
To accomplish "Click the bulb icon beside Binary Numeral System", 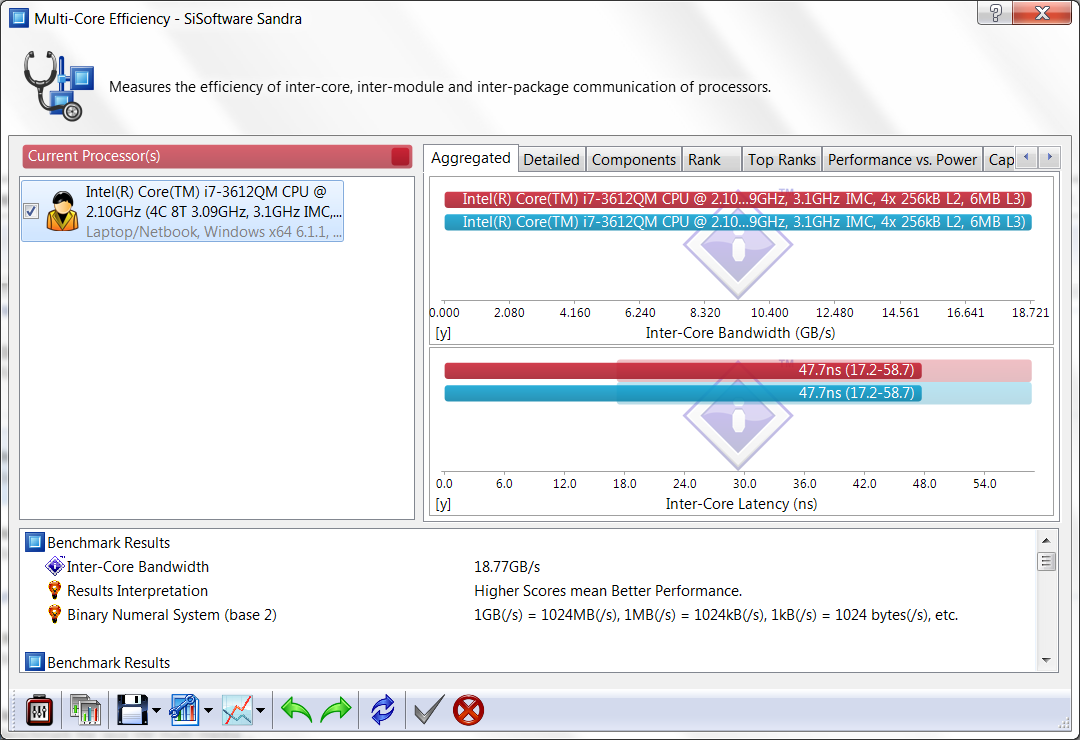I will tap(54, 615).
